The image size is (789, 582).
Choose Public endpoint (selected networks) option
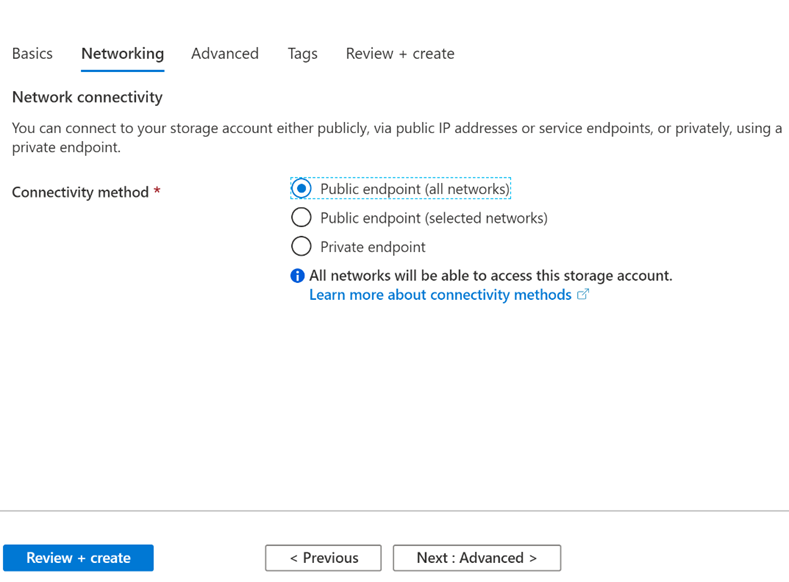point(301,218)
